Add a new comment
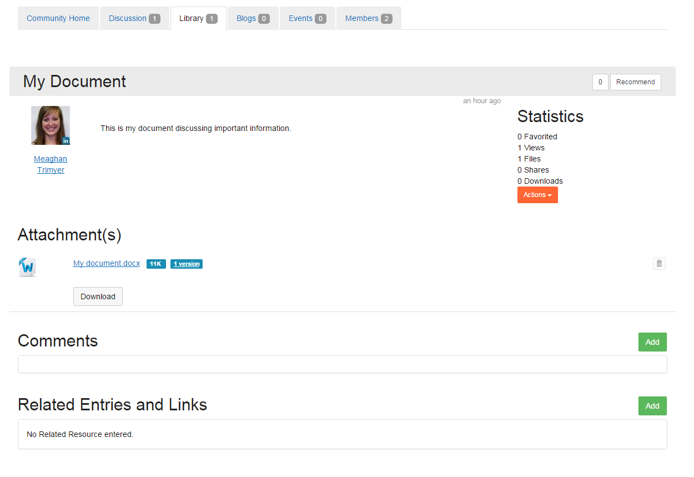694x477 pixels. (x=652, y=342)
